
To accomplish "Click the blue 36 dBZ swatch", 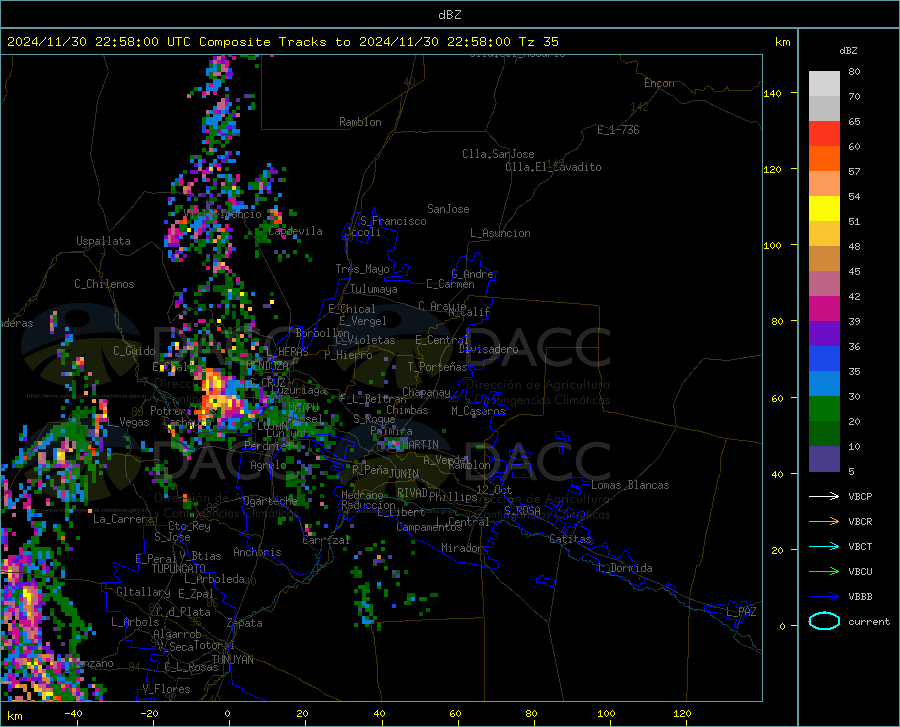I will [x=824, y=359].
